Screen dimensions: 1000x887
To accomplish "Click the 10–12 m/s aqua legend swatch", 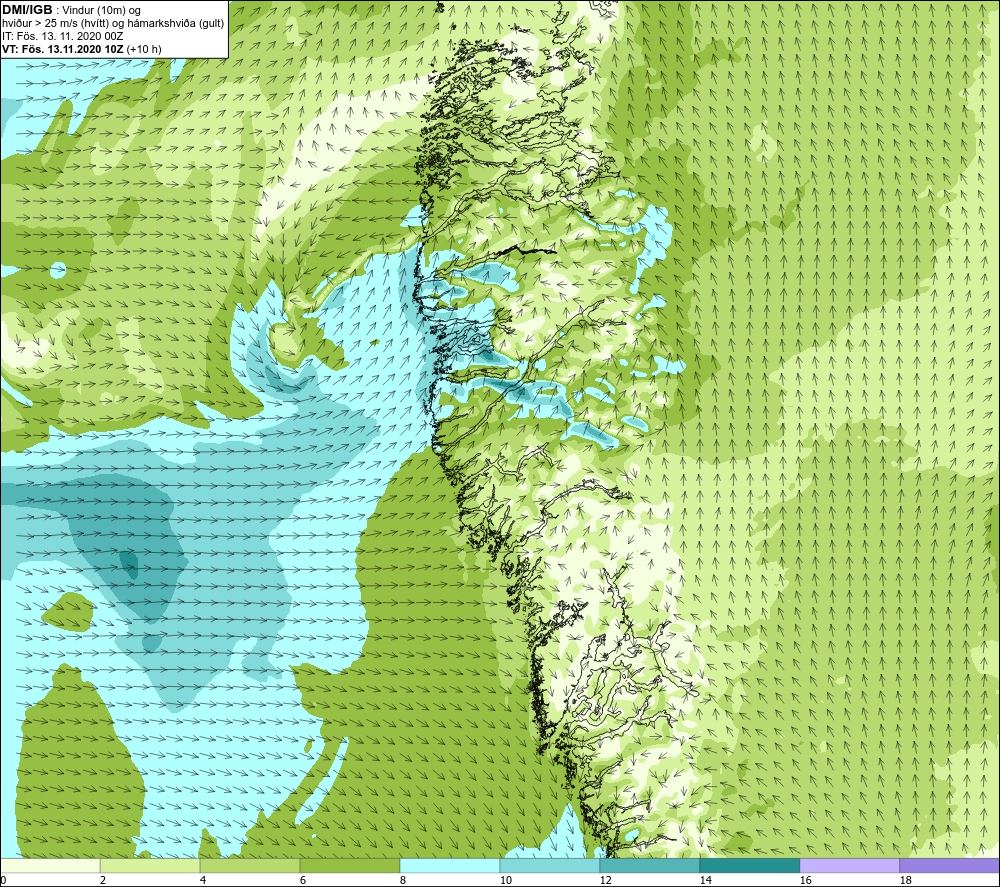I will click(x=550, y=865).
